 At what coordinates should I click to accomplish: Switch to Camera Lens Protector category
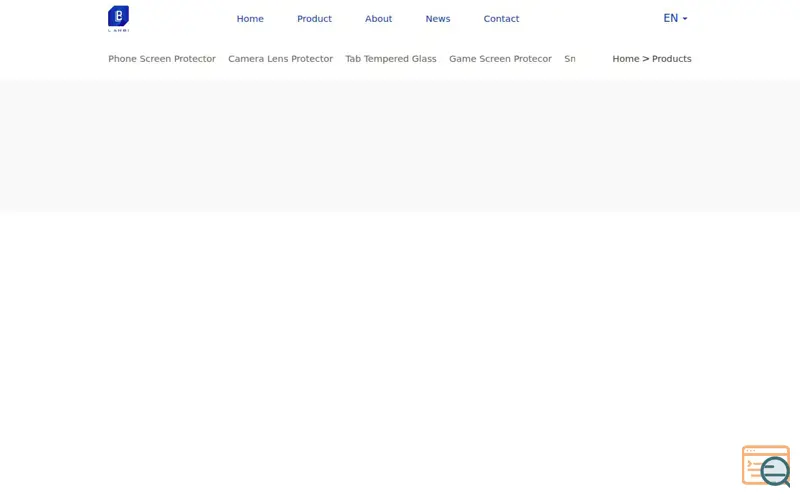click(x=280, y=59)
